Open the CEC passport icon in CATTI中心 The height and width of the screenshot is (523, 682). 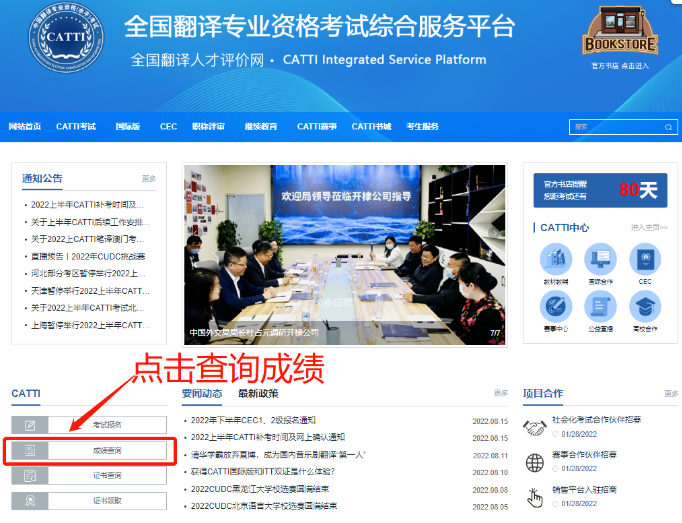pyautogui.click(x=645, y=259)
